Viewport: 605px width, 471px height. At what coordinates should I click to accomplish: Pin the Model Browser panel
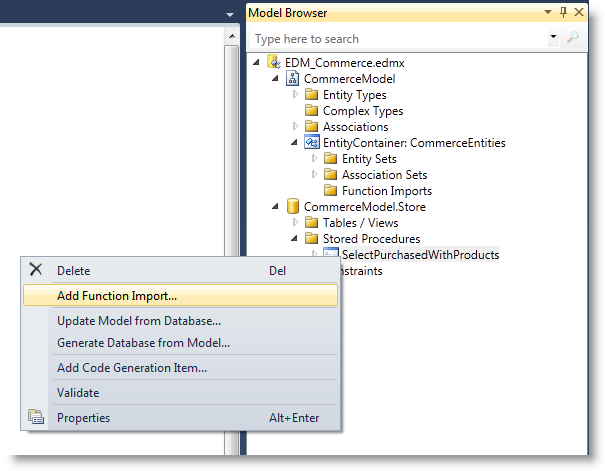coord(563,13)
